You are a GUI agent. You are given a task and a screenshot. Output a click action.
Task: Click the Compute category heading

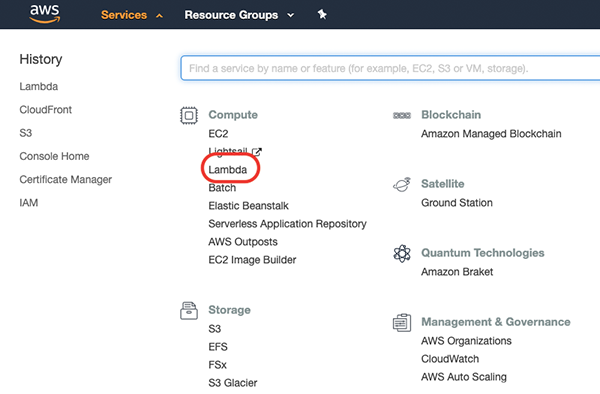(233, 115)
